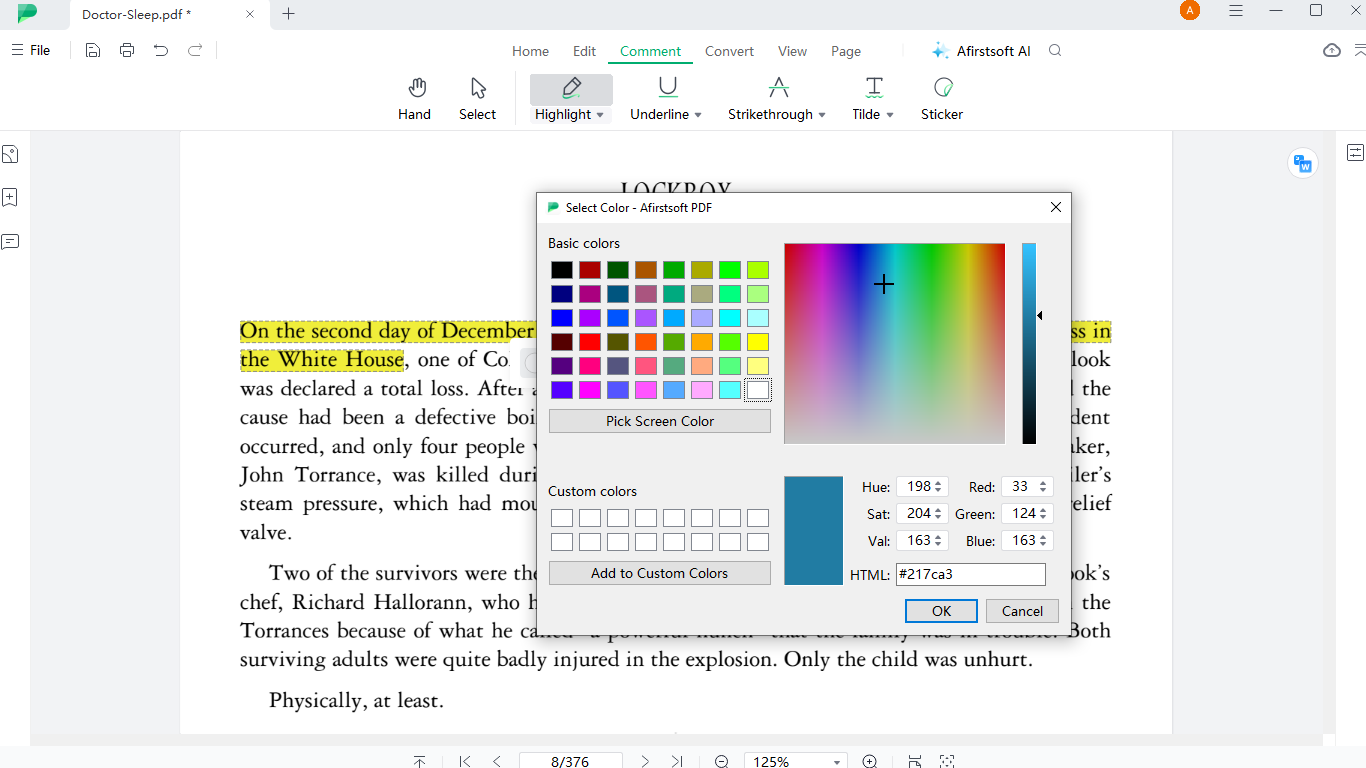Open a new tab with the plus icon

[289, 14]
